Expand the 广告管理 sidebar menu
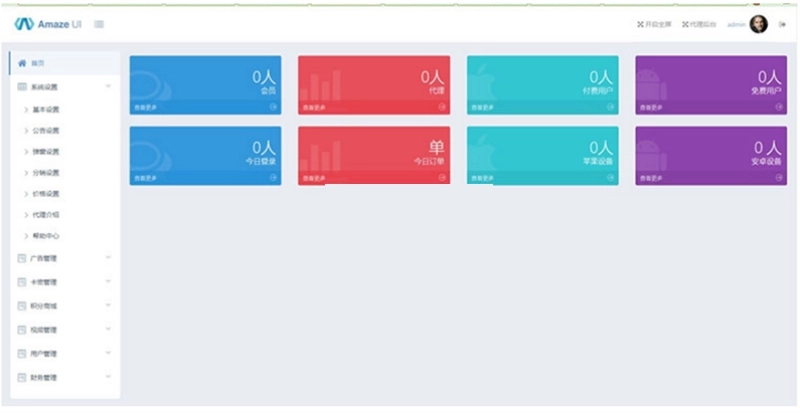This screenshot has height=413, width=800. pyautogui.click(x=65, y=258)
